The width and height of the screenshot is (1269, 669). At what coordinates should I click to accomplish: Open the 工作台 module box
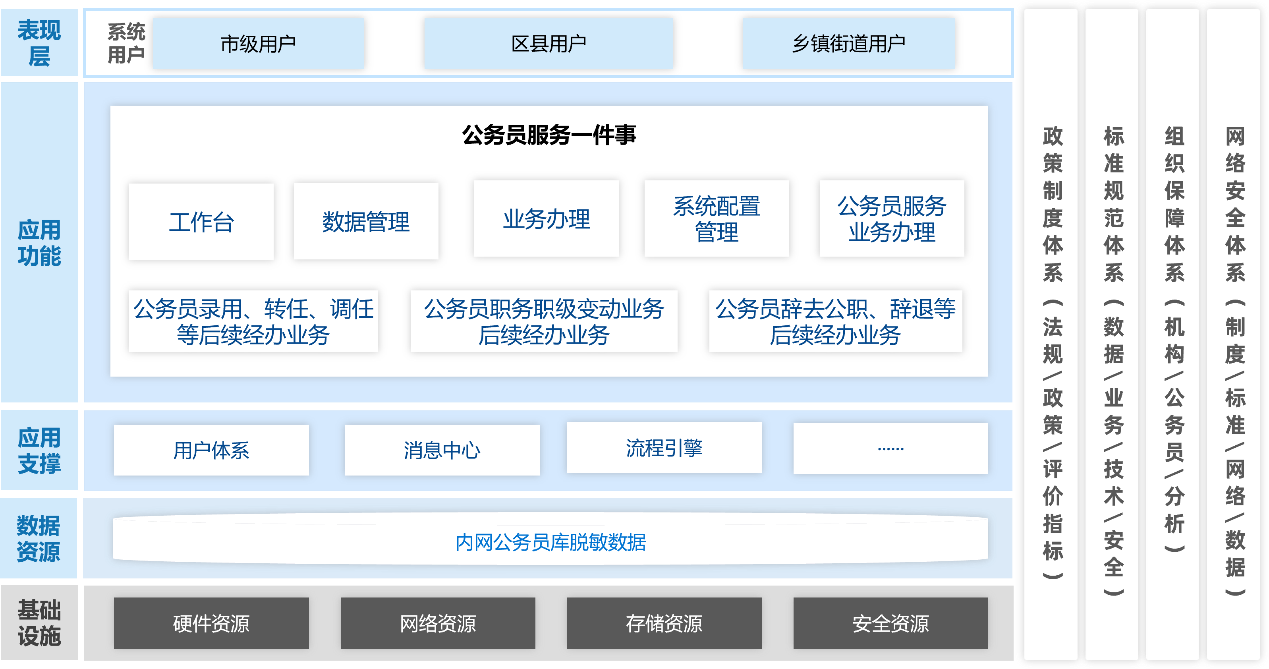tap(201, 221)
